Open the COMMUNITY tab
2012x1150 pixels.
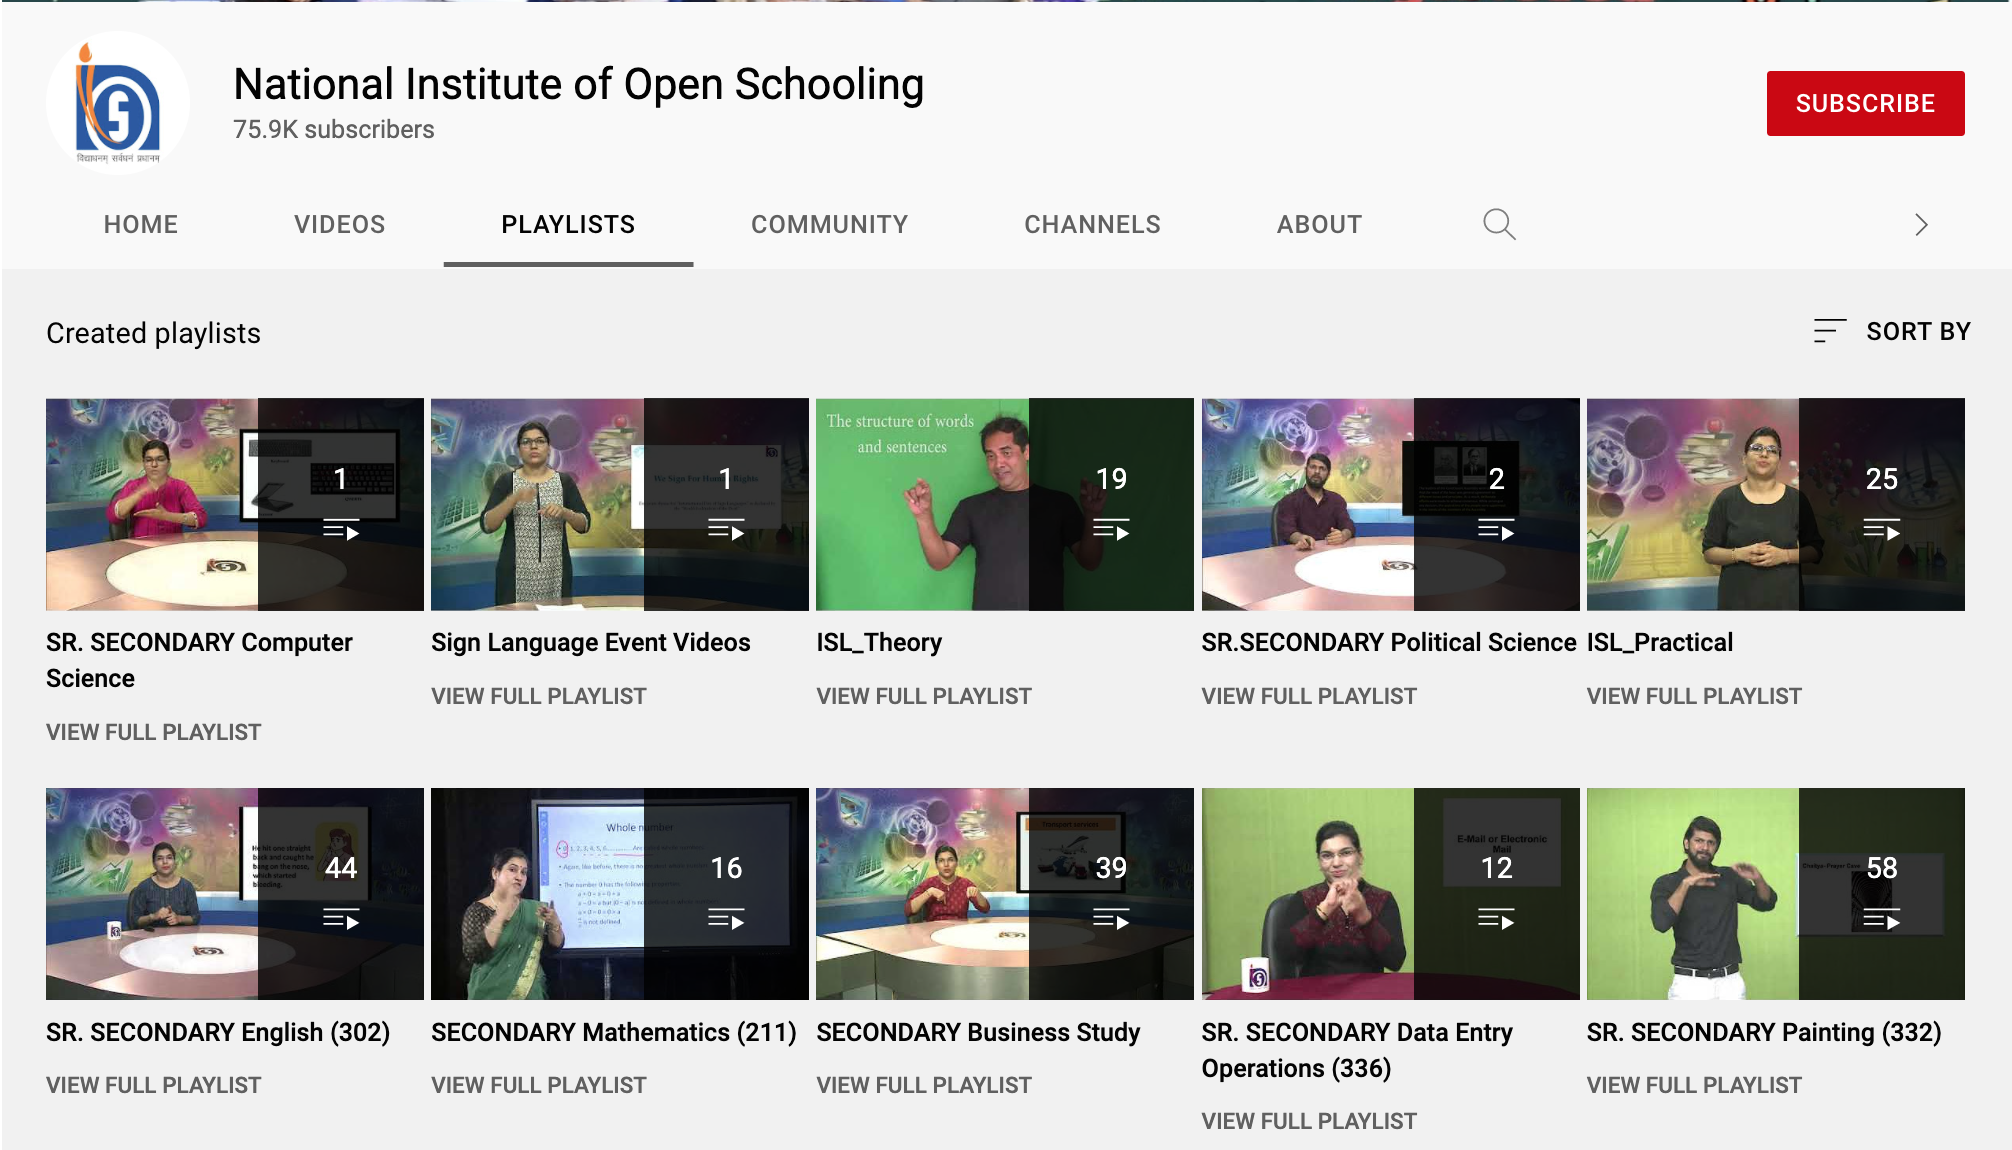click(x=829, y=224)
